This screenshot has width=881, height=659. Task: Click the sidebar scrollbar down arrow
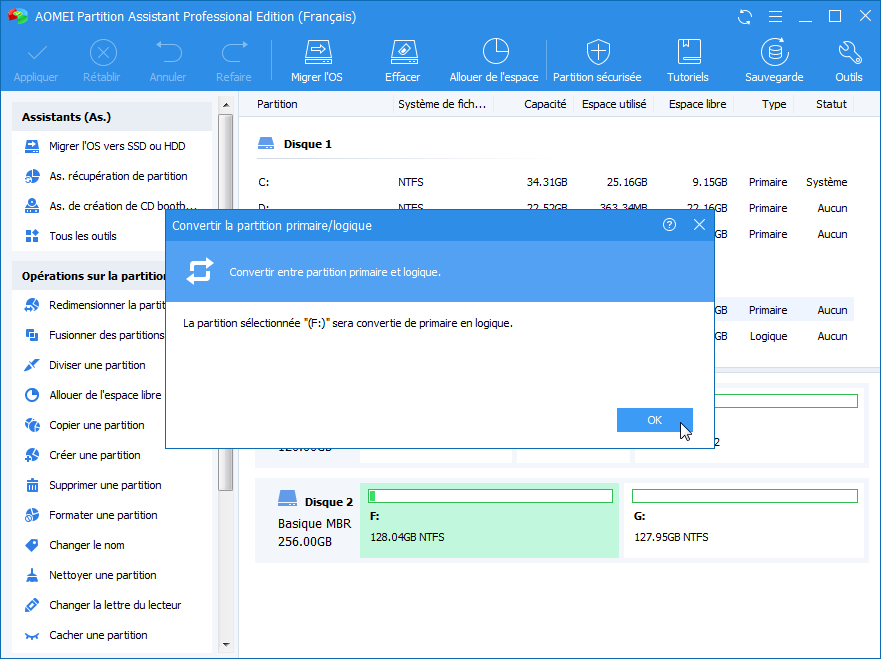point(226,644)
